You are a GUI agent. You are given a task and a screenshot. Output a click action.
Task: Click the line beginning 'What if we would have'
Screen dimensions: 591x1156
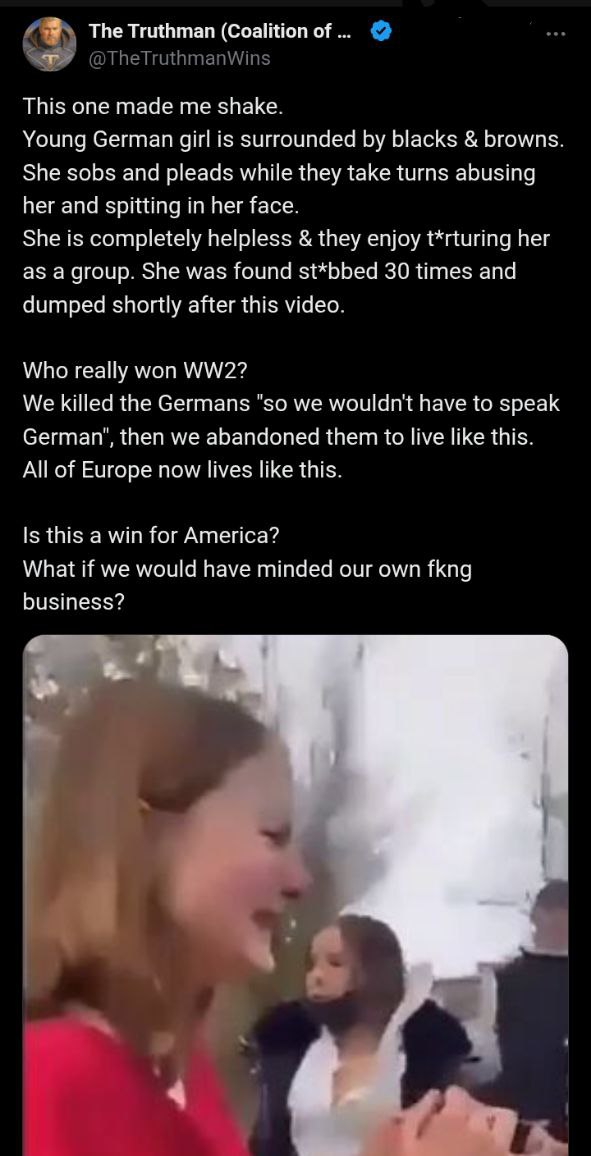[x=247, y=569]
